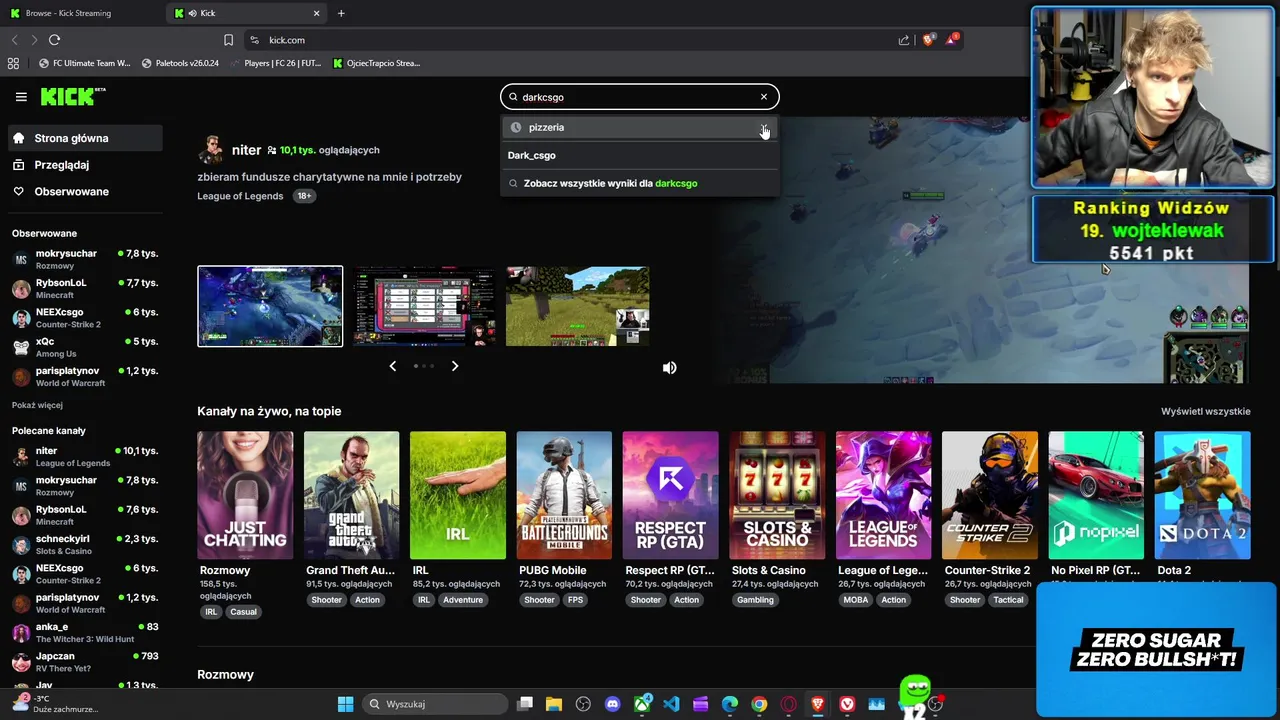Open Brave Shields lion icon
Screen dimensions: 1280x720
pyautogui.click(x=928, y=40)
